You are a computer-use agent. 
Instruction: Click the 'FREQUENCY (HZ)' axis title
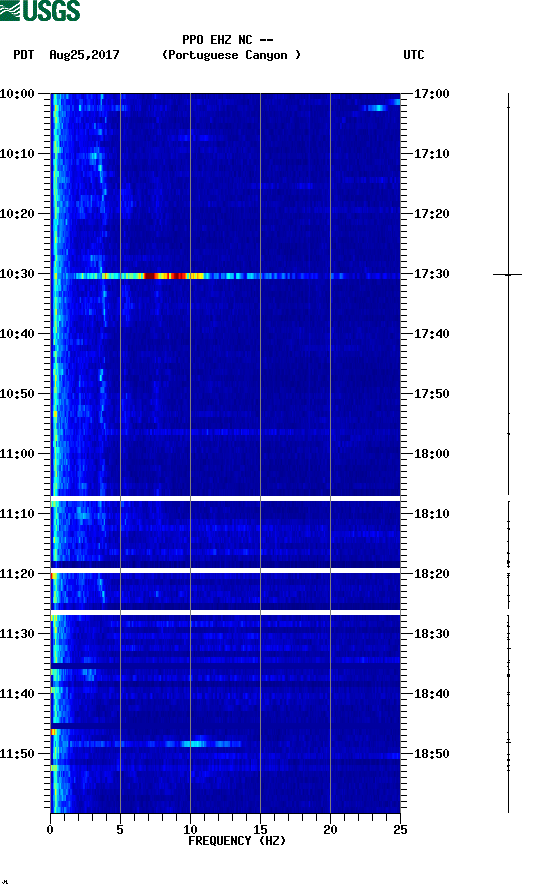[x=237, y=841]
